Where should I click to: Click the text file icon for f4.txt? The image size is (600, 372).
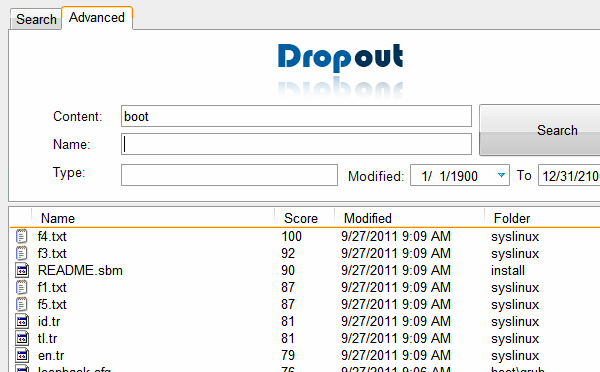(22, 236)
